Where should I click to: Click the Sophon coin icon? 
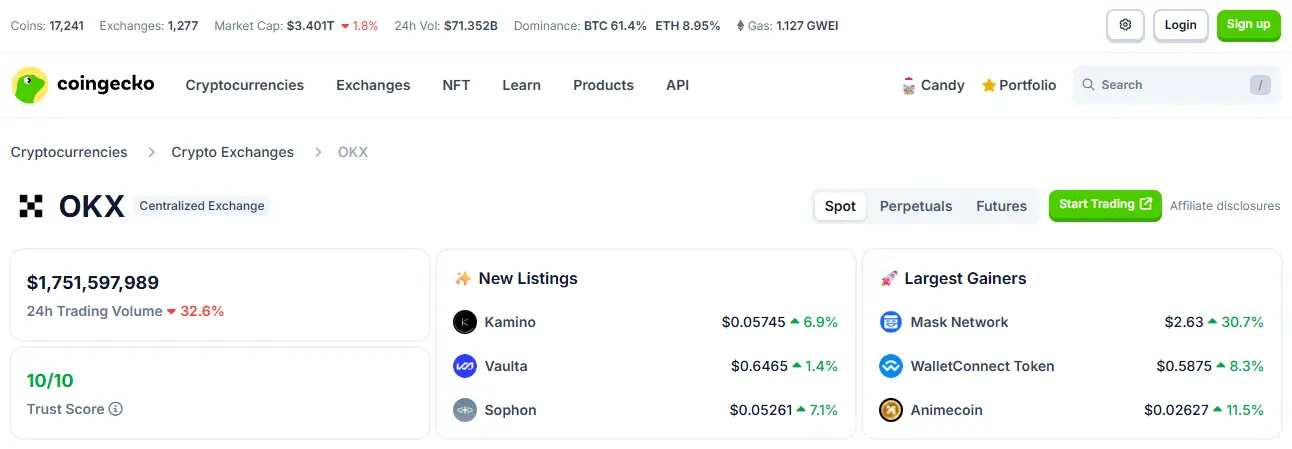pos(465,410)
